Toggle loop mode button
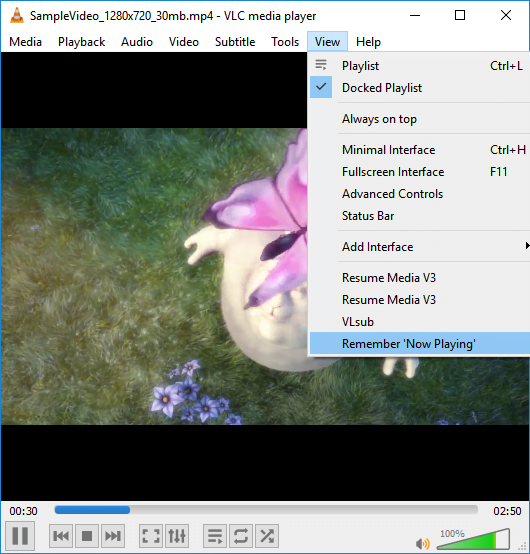The image size is (530, 554). [241, 536]
